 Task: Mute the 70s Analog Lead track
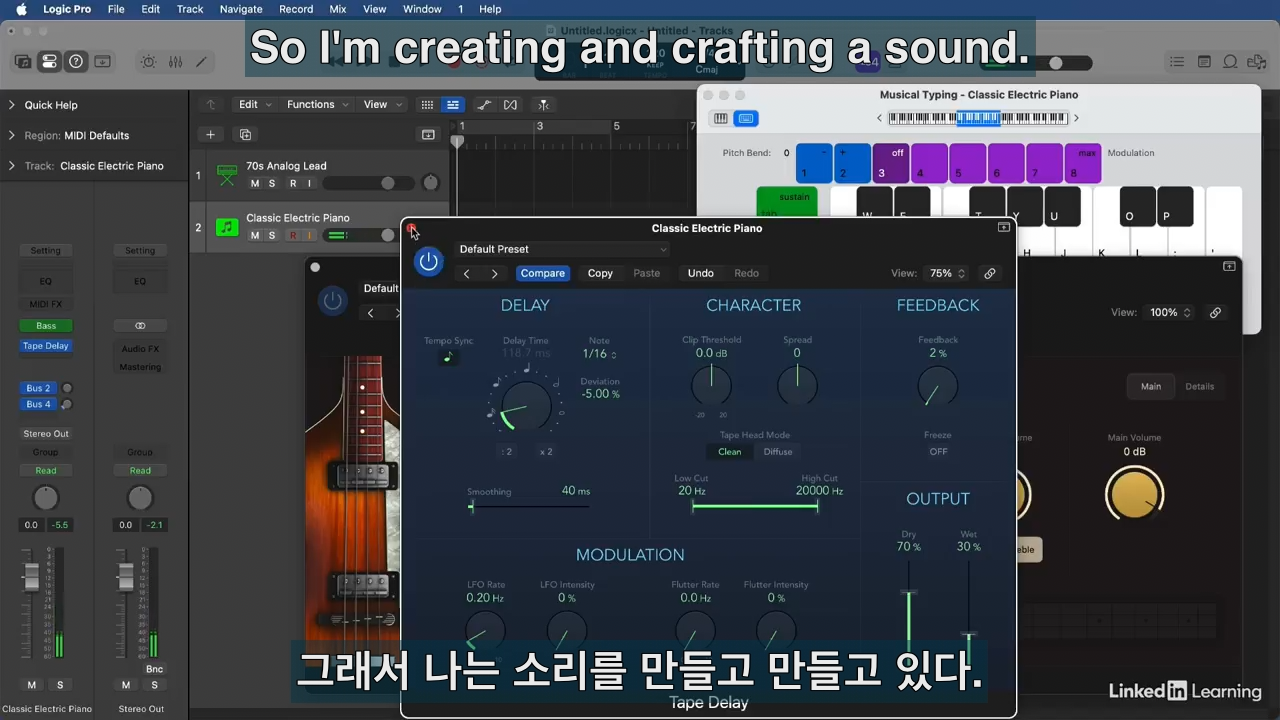coord(255,183)
